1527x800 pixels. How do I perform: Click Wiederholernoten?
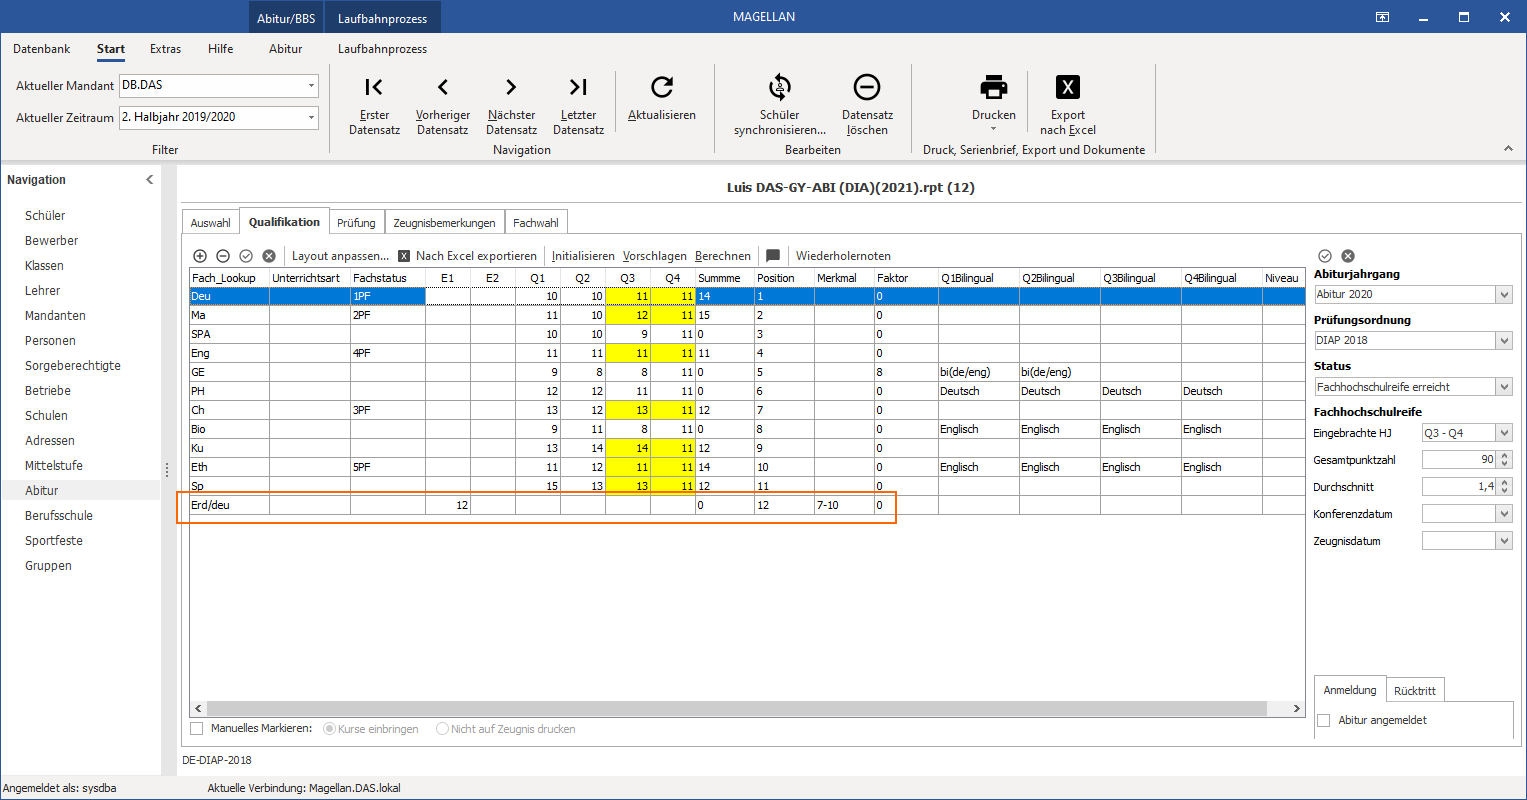(x=843, y=256)
